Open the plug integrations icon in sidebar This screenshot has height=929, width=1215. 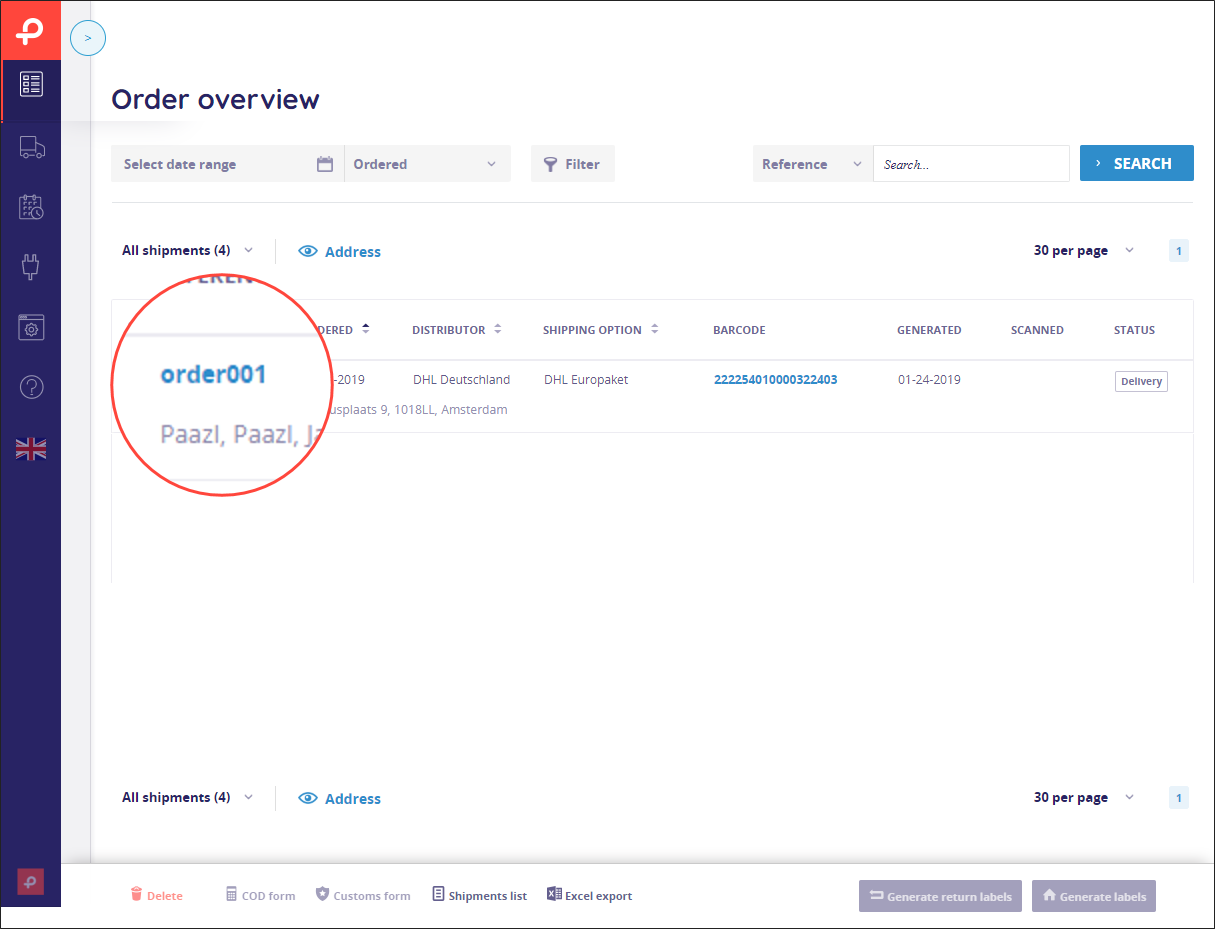31,267
